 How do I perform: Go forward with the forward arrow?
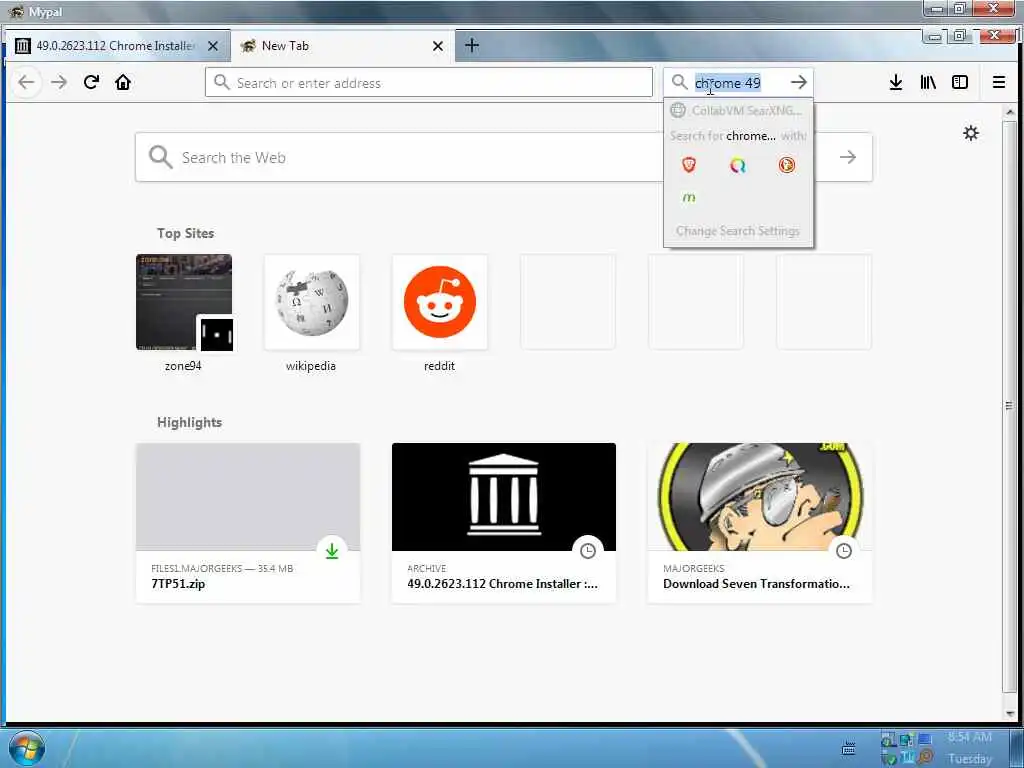[x=59, y=82]
